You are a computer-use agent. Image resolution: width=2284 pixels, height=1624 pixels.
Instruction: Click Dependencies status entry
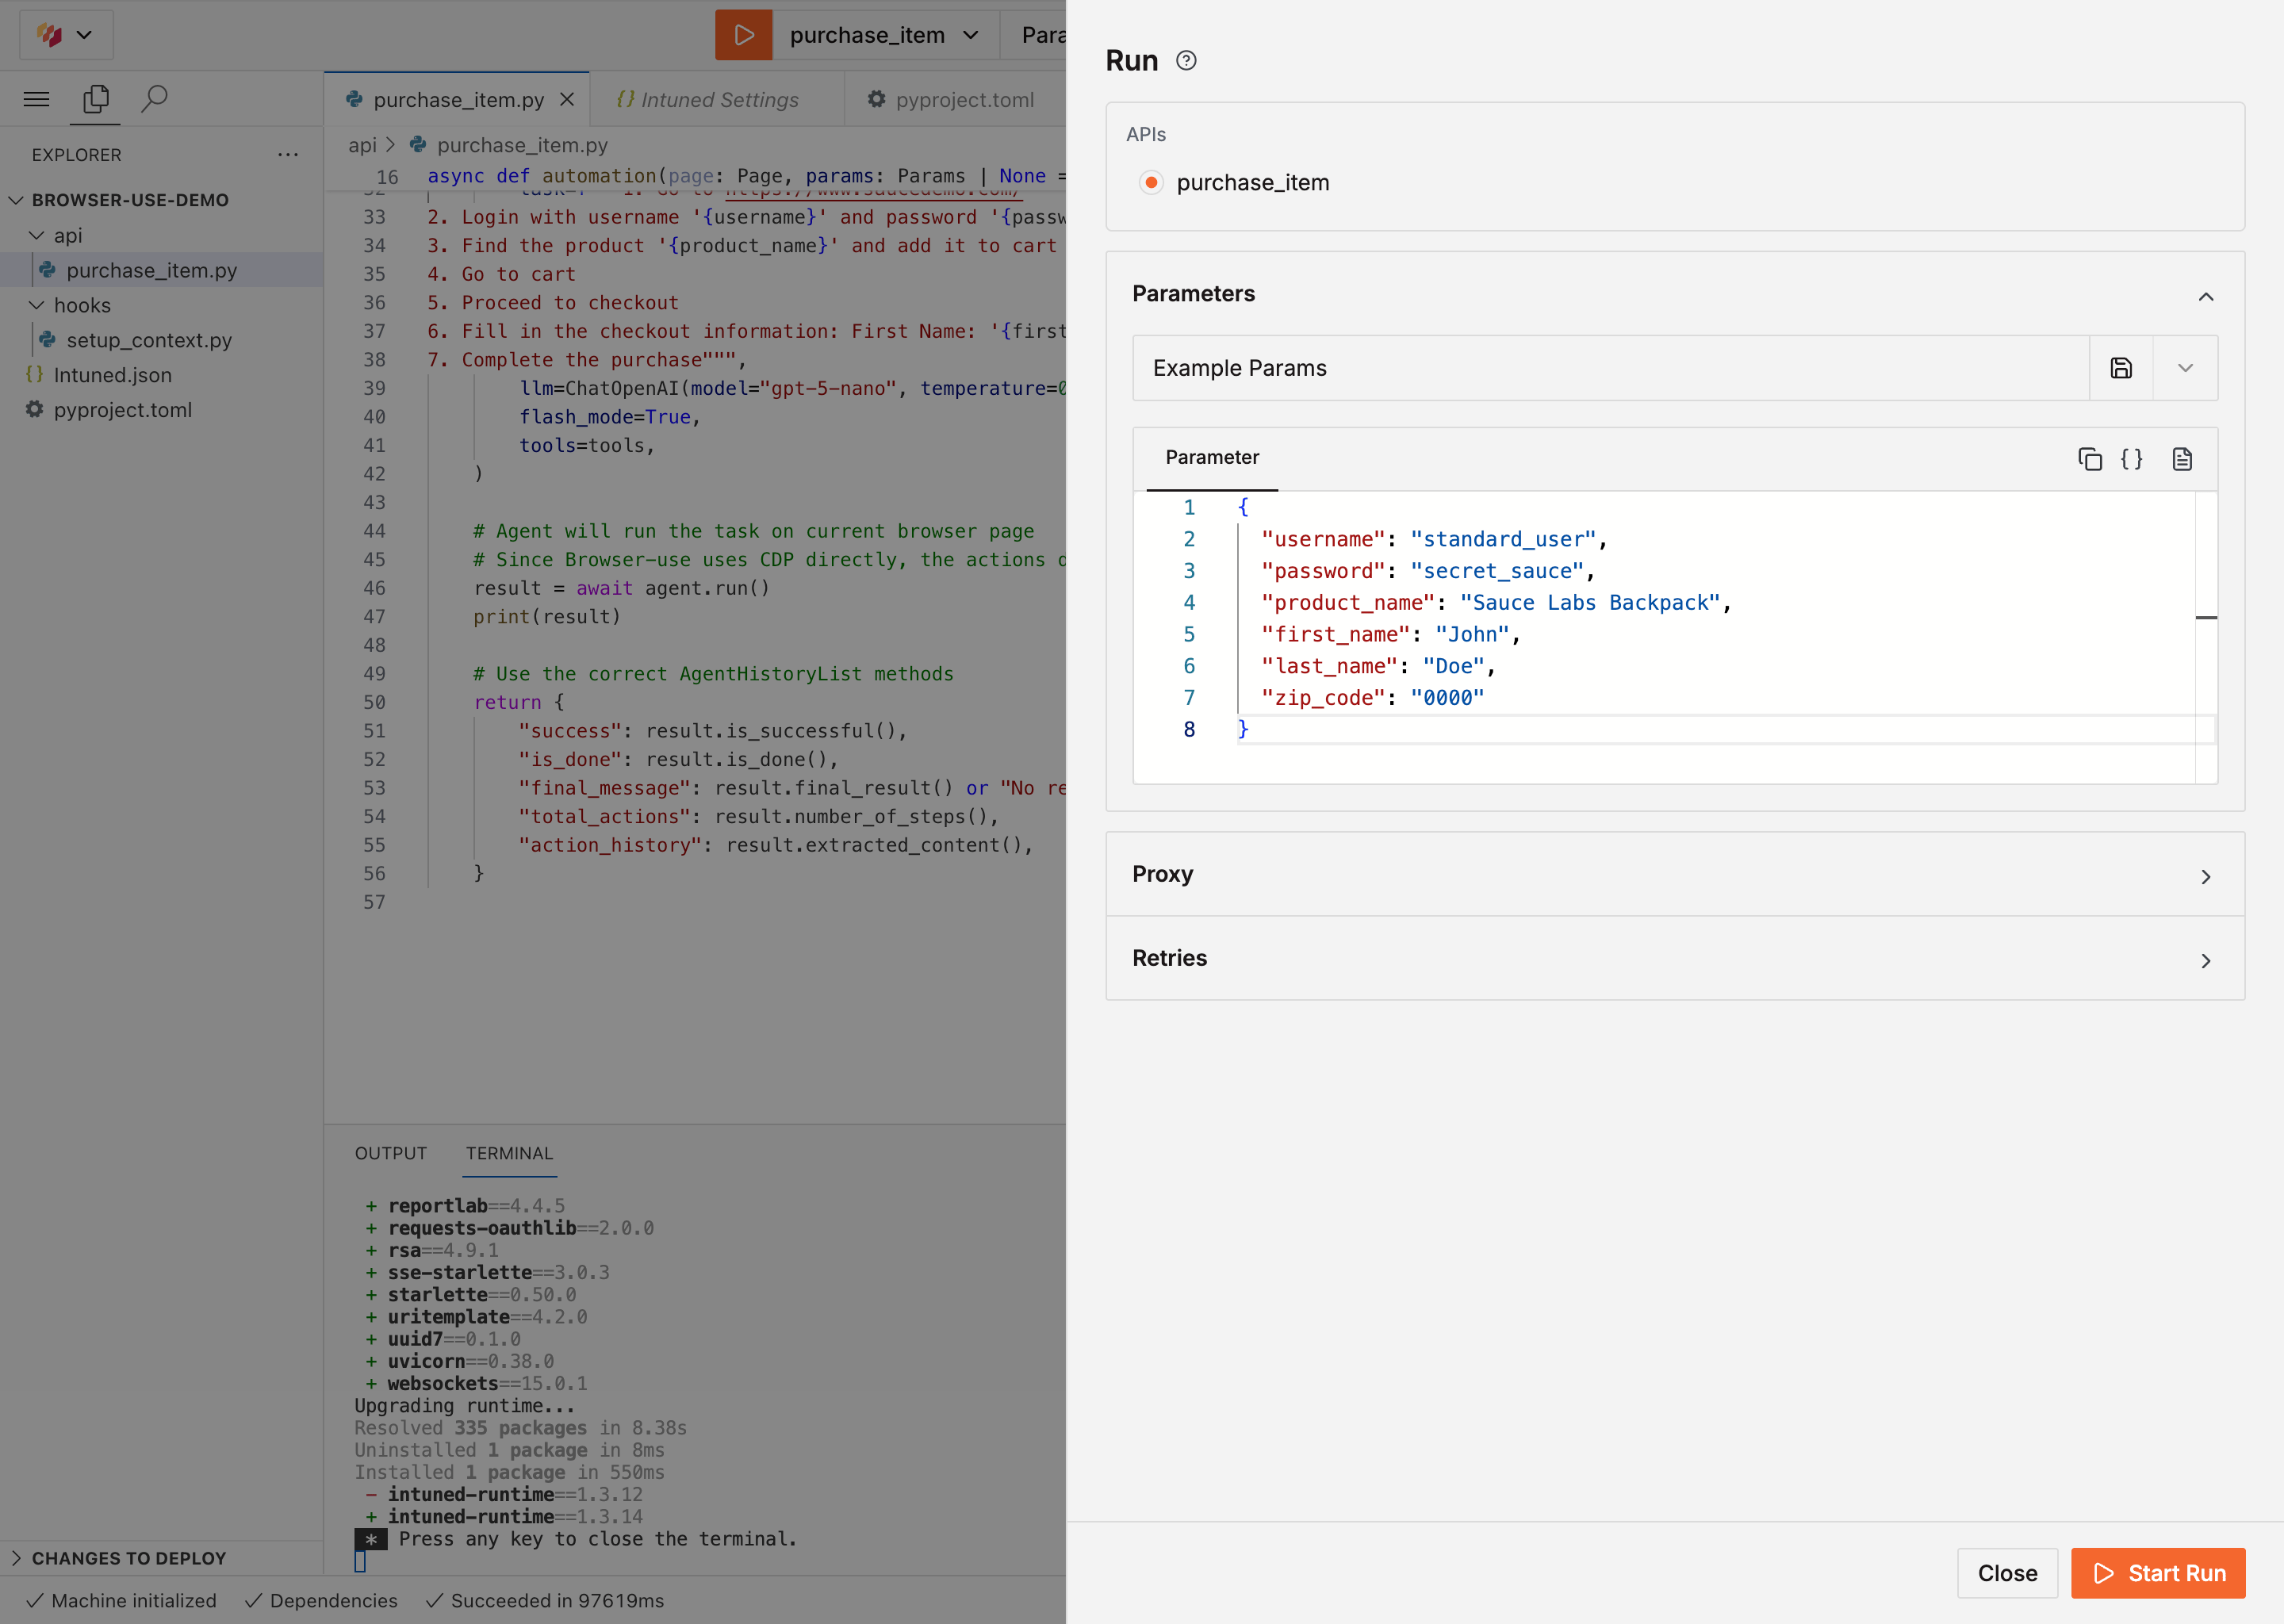click(x=322, y=1601)
